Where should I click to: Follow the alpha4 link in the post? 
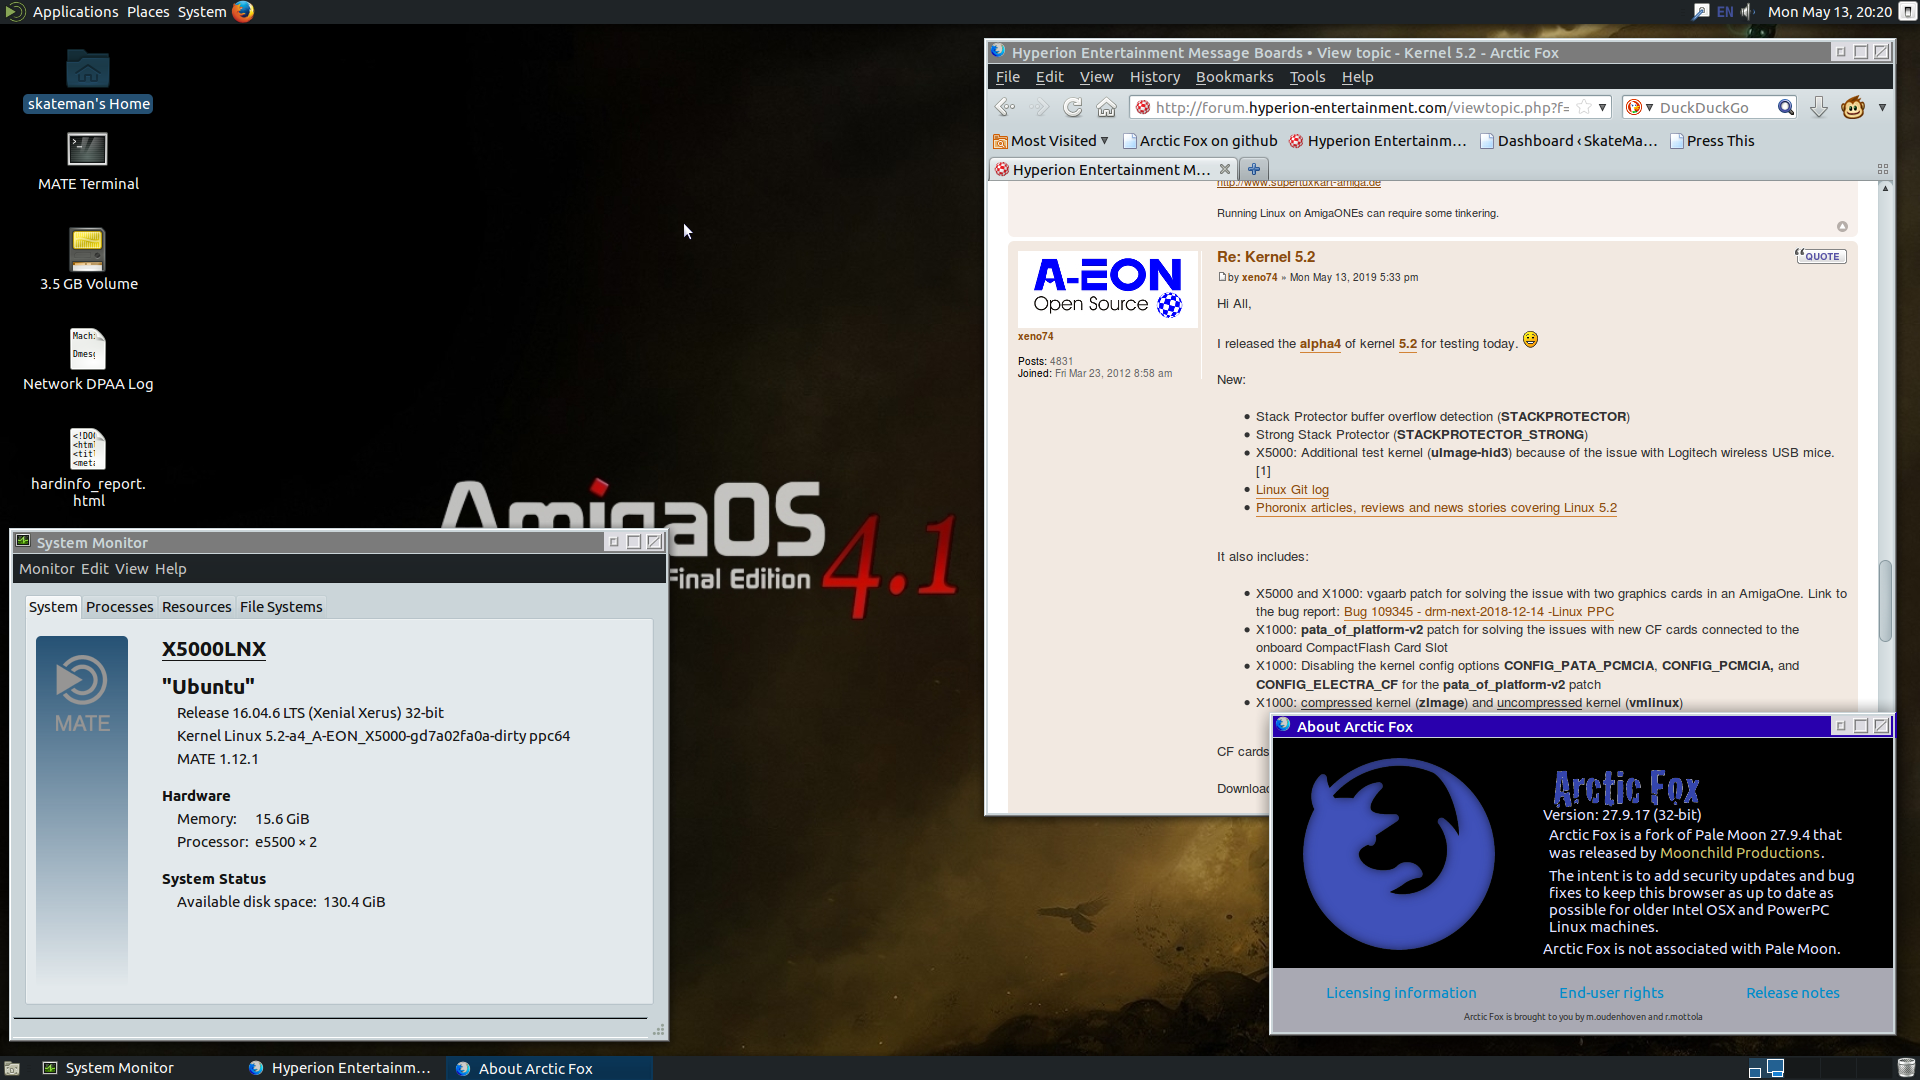(x=1320, y=344)
